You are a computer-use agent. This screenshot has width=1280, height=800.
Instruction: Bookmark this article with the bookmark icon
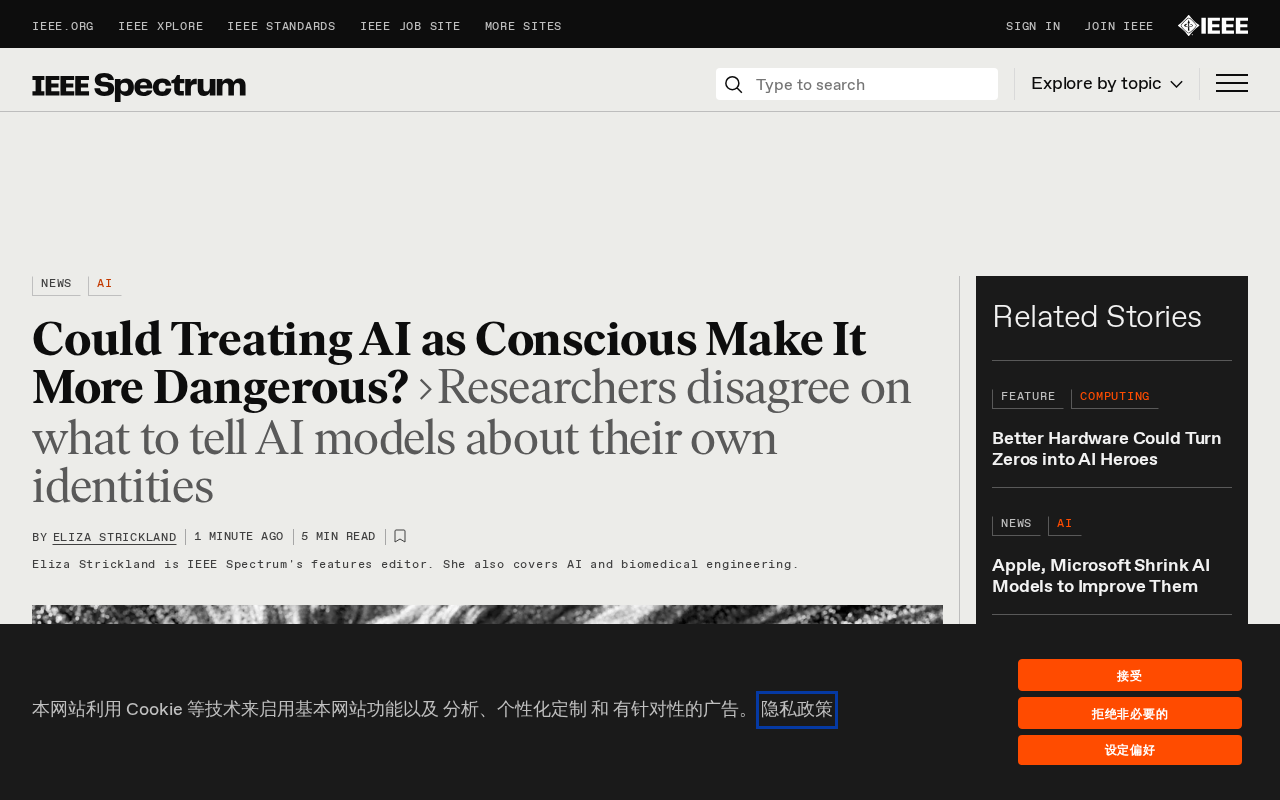(x=400, y=536)
